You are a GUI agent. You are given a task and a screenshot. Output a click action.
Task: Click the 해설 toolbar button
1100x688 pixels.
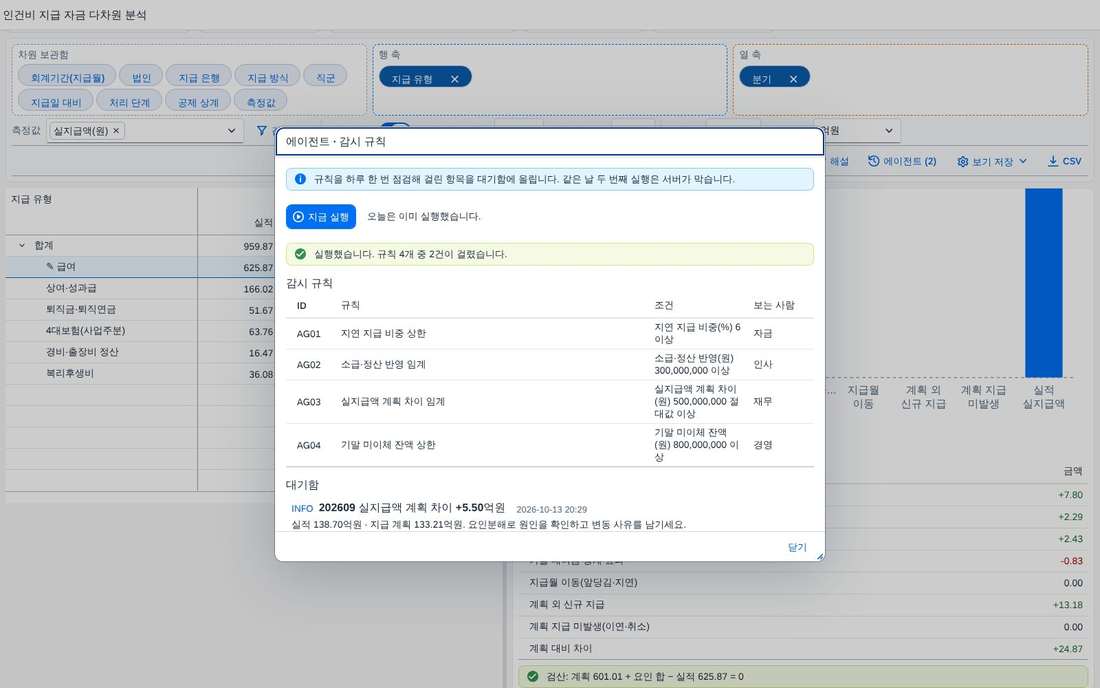[839, 161]
